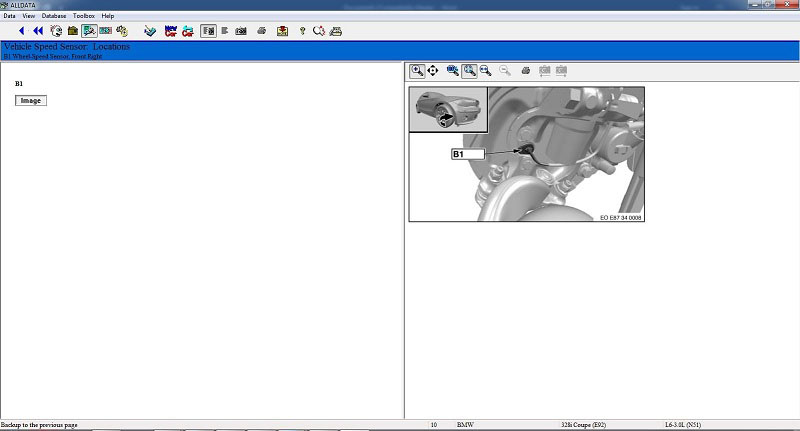This screenshot has width=800, height=431.
Task: Click the Image button under B1
Action: [x=31, y=101]
